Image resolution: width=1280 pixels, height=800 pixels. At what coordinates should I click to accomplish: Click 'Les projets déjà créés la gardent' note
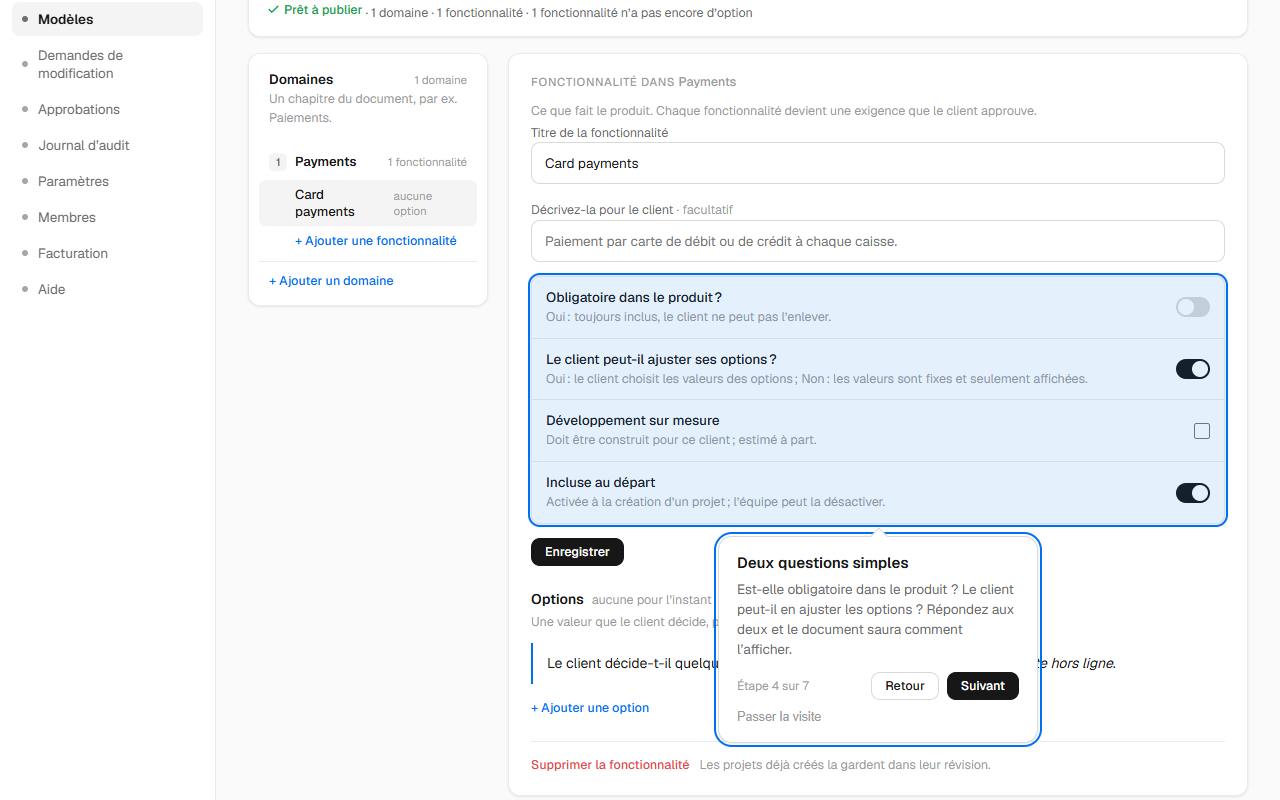845,765
